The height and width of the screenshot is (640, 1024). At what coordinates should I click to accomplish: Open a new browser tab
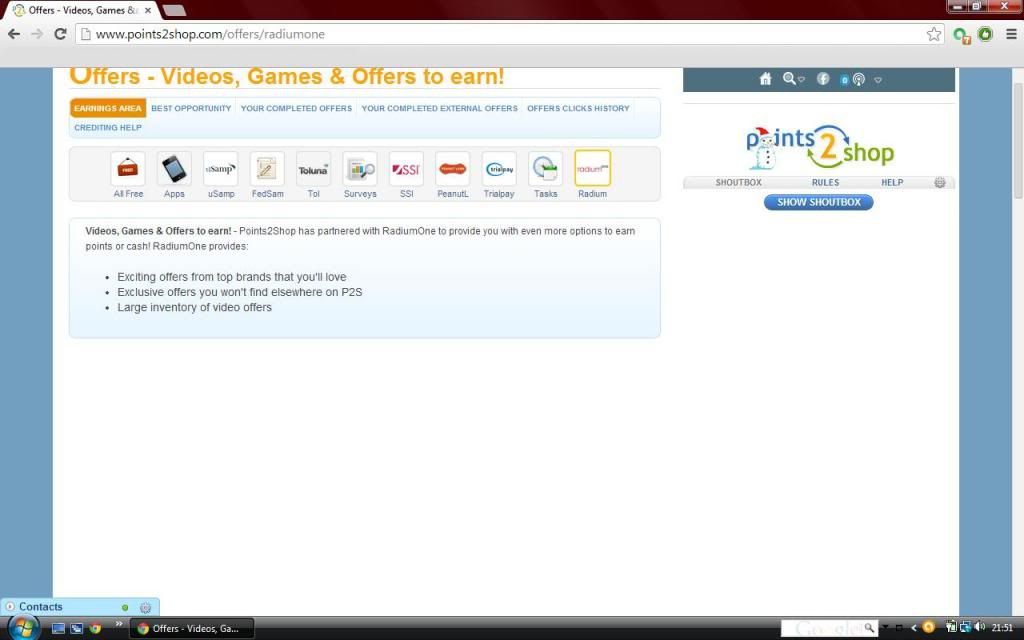[x=174, y=10]
